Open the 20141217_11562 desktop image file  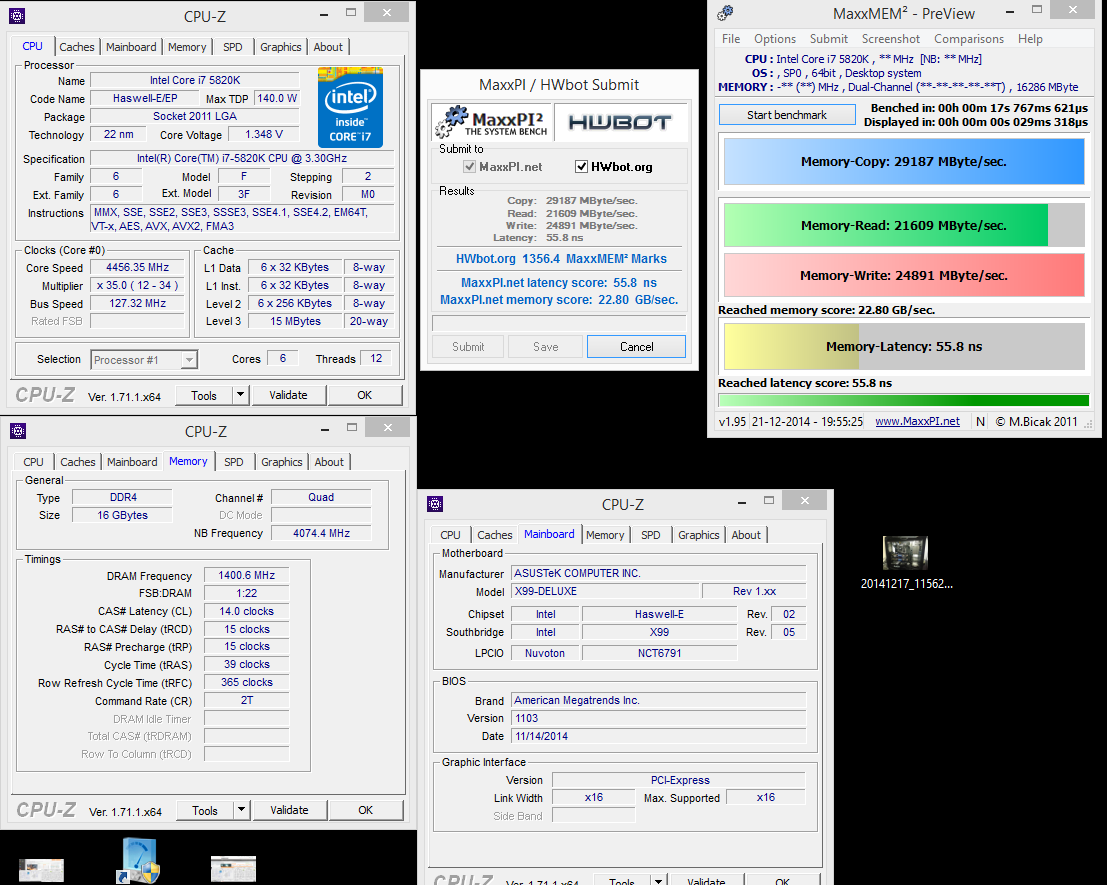906,562
